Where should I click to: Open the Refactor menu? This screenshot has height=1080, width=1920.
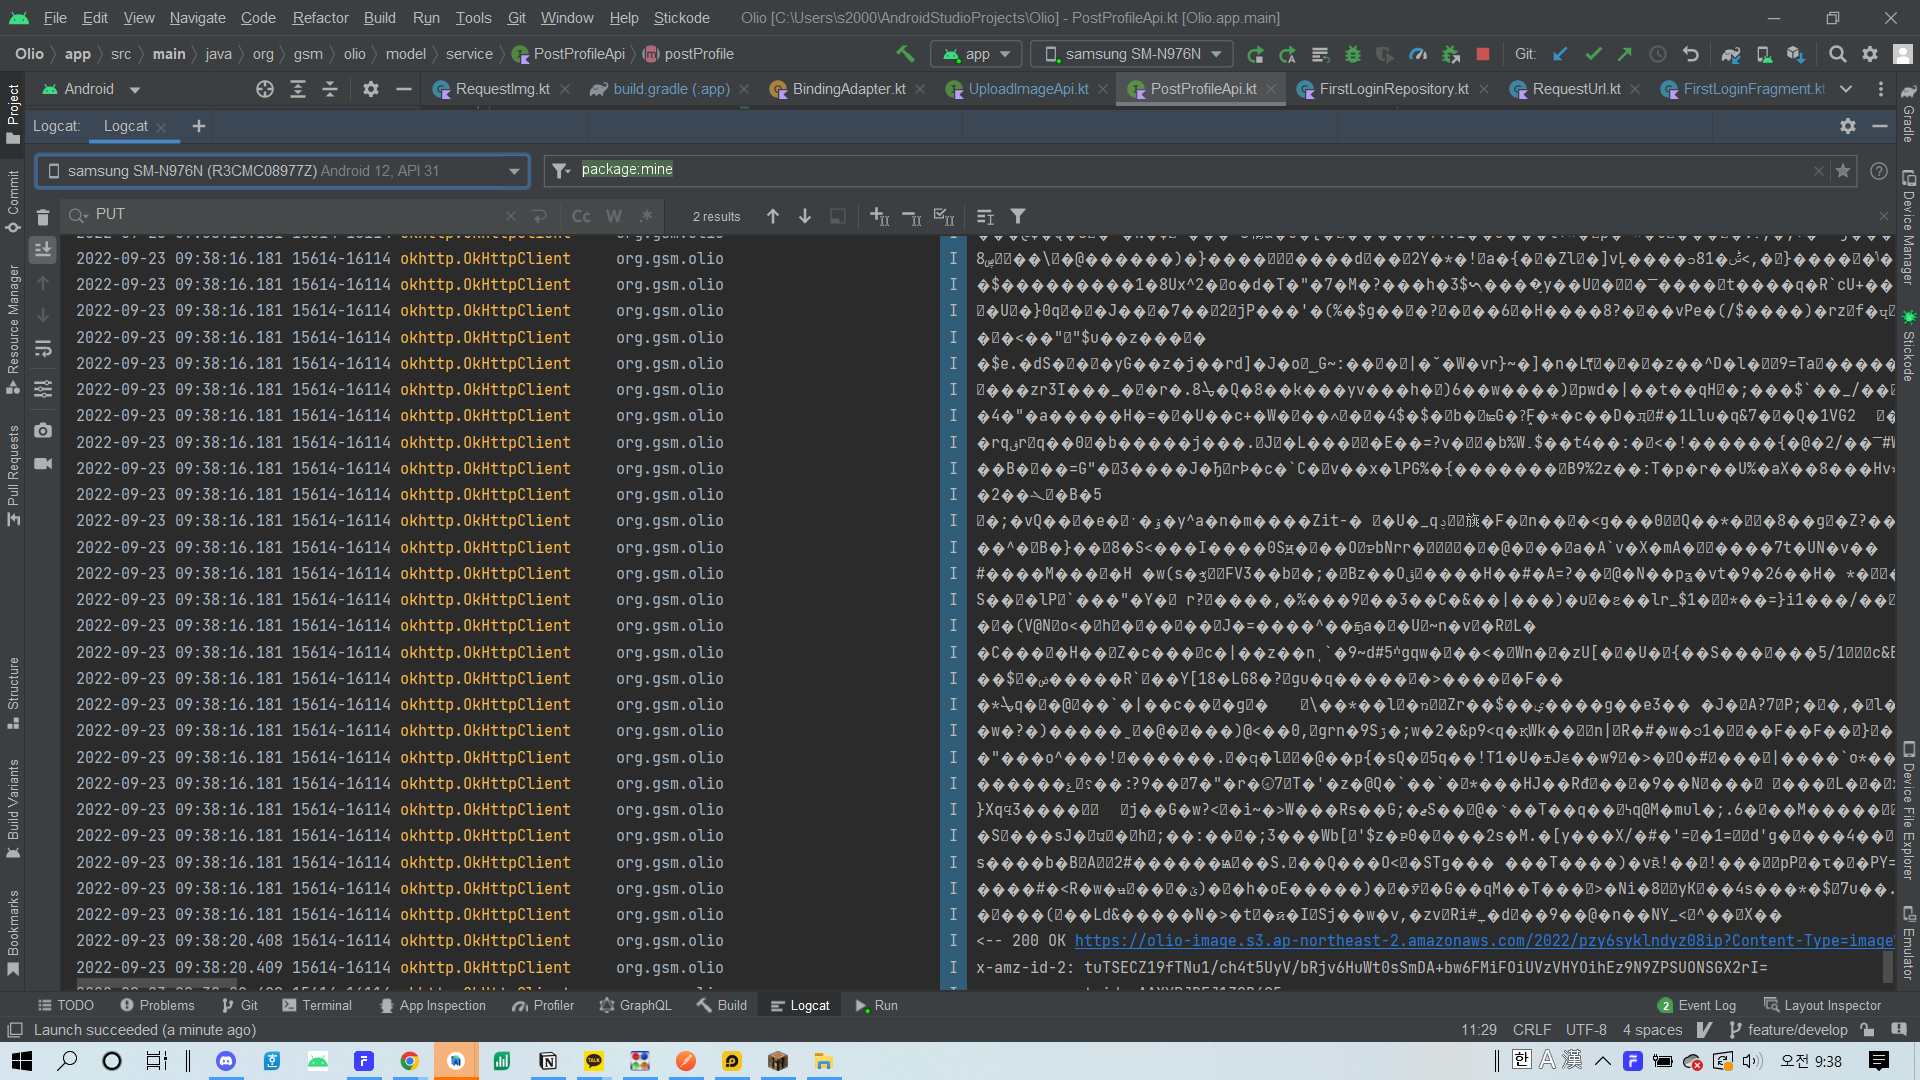[320, 18]
